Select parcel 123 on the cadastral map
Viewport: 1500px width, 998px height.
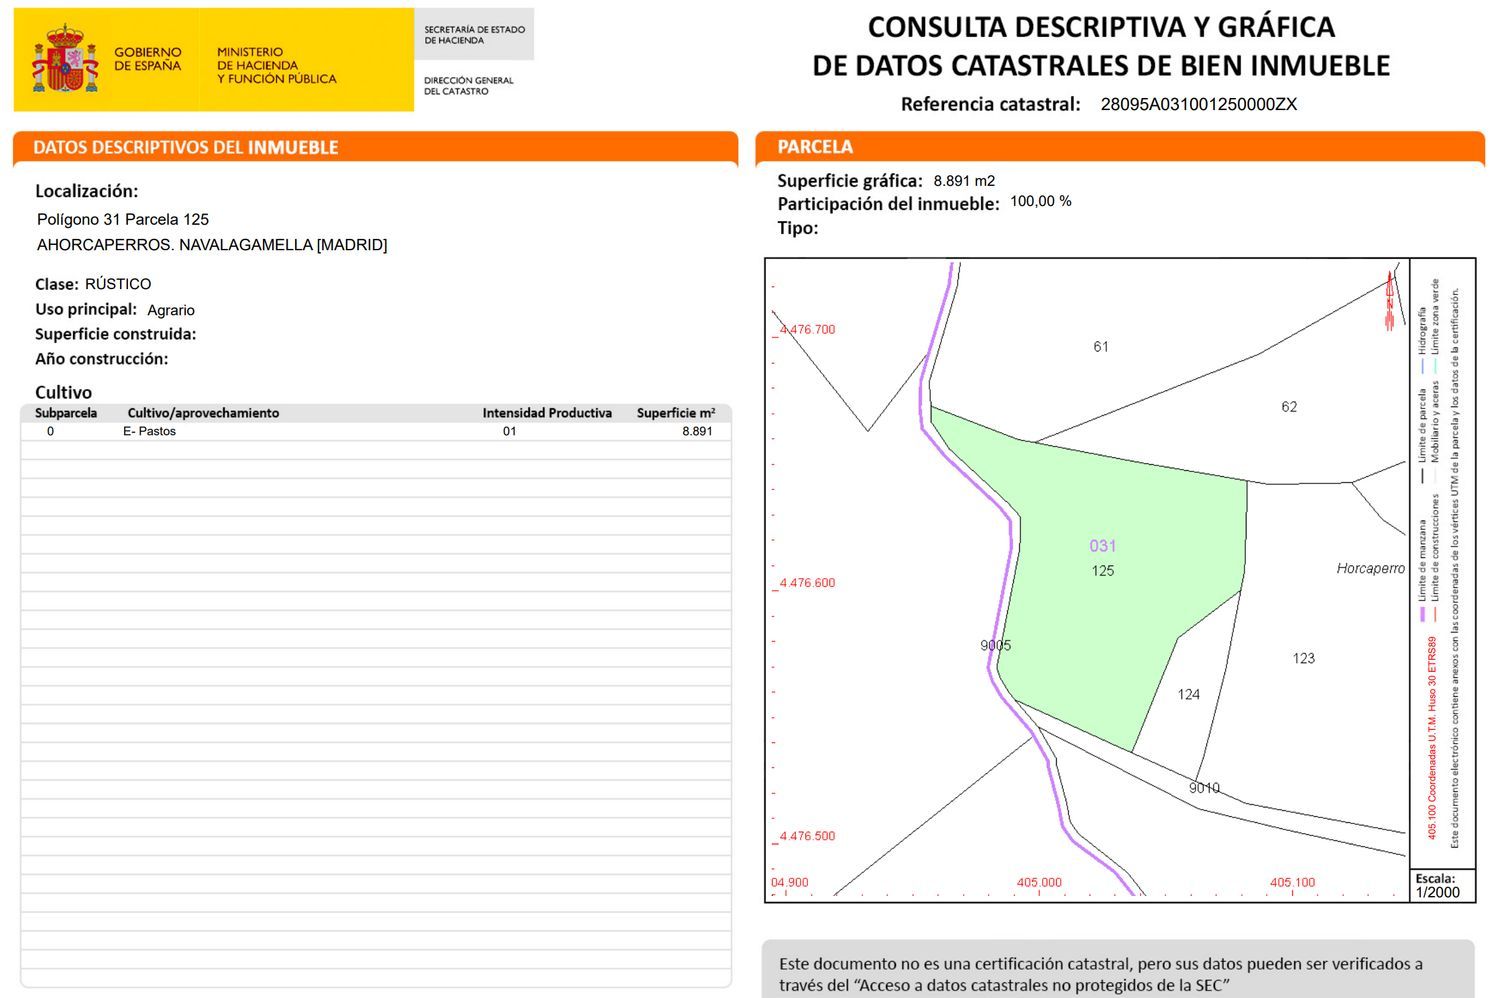pyautogui.click(x=1303, y=658)
